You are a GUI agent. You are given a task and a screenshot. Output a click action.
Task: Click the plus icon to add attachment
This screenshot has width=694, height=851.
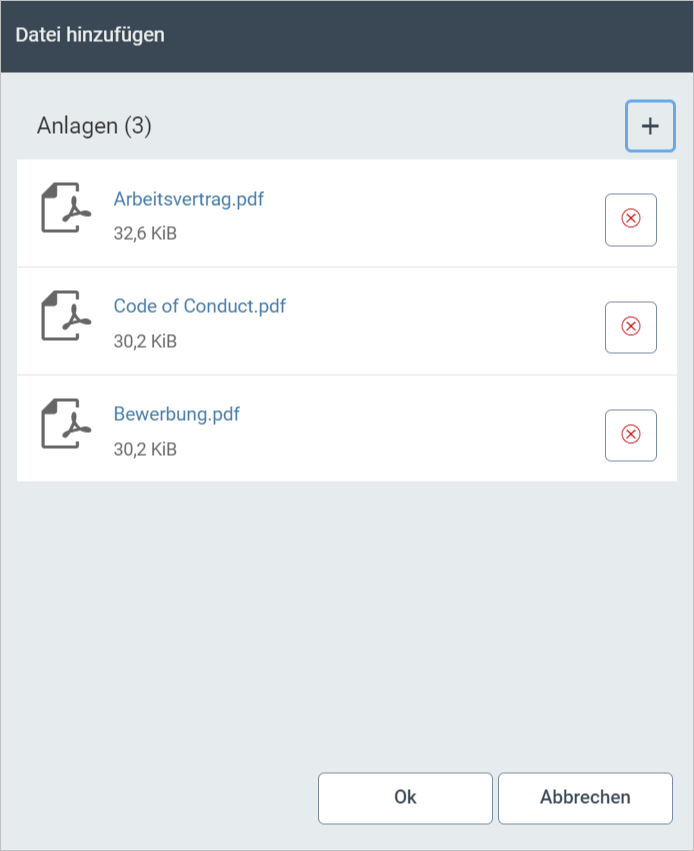[x=650, y=126]
